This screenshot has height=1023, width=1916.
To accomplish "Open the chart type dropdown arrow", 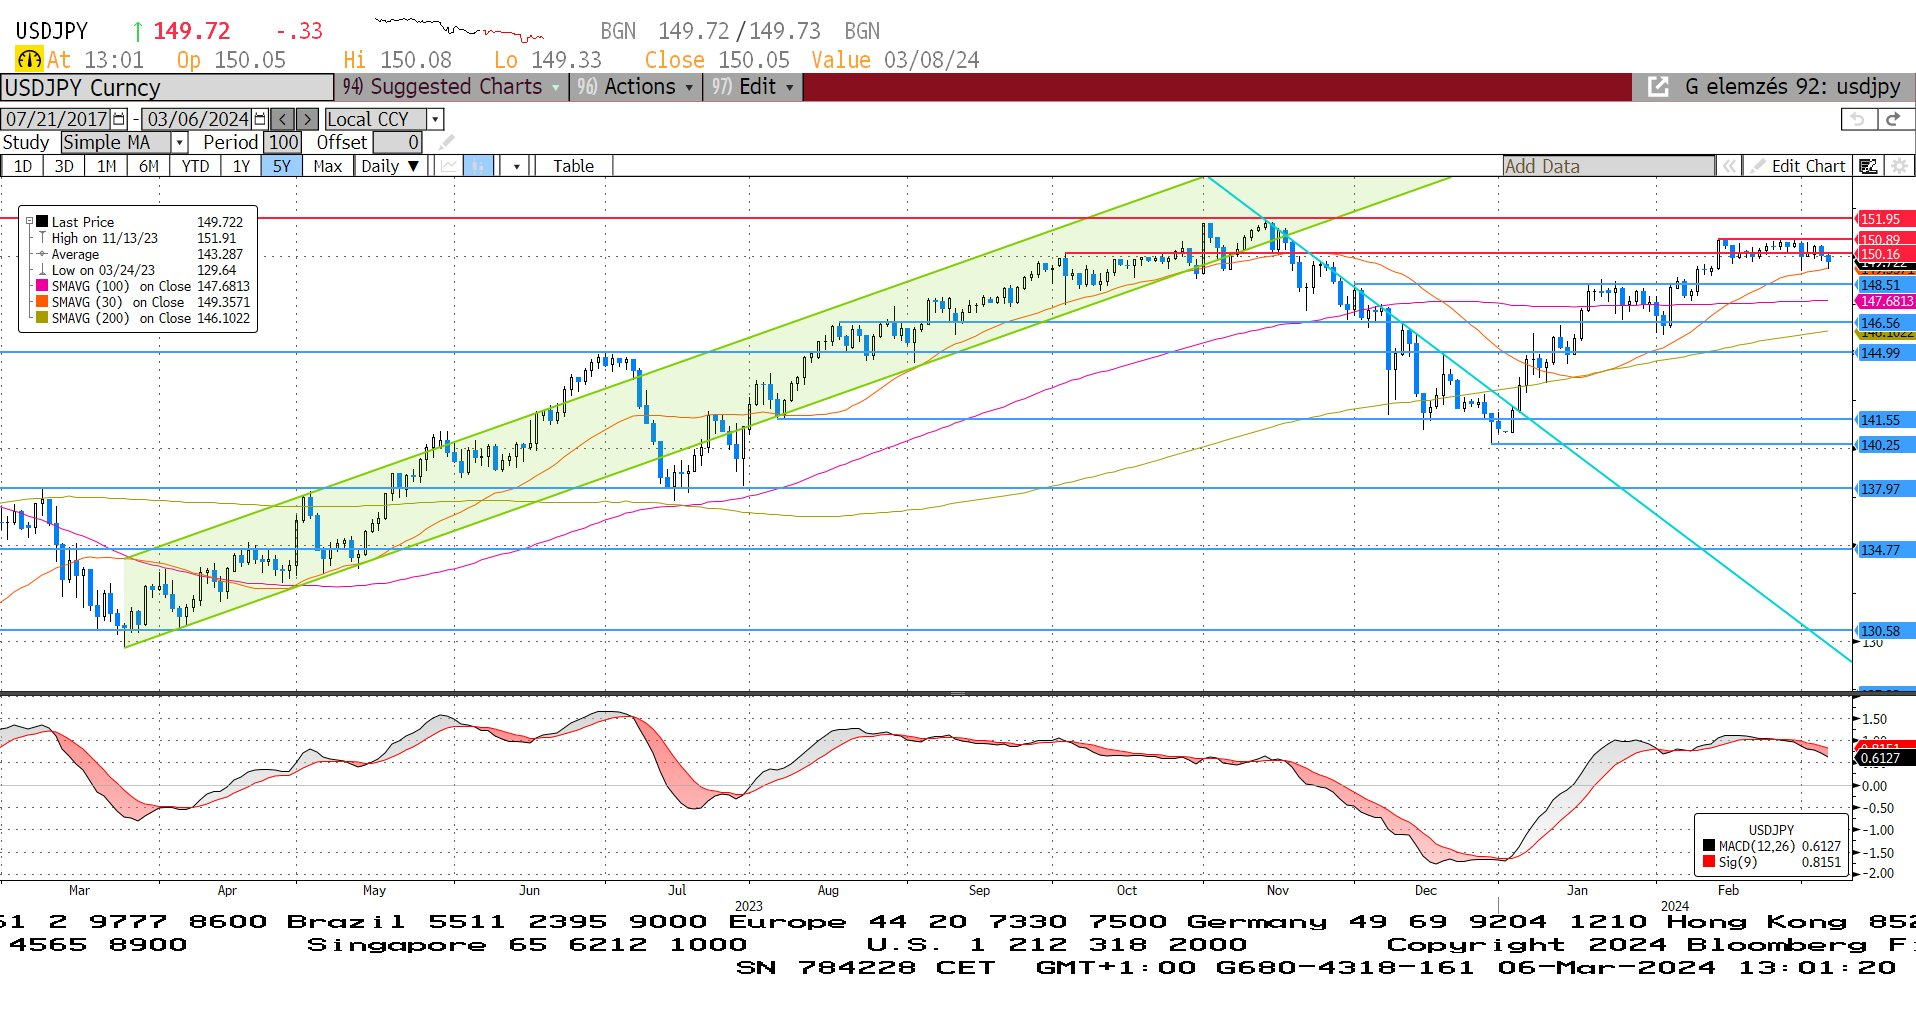I will [516, 166].
